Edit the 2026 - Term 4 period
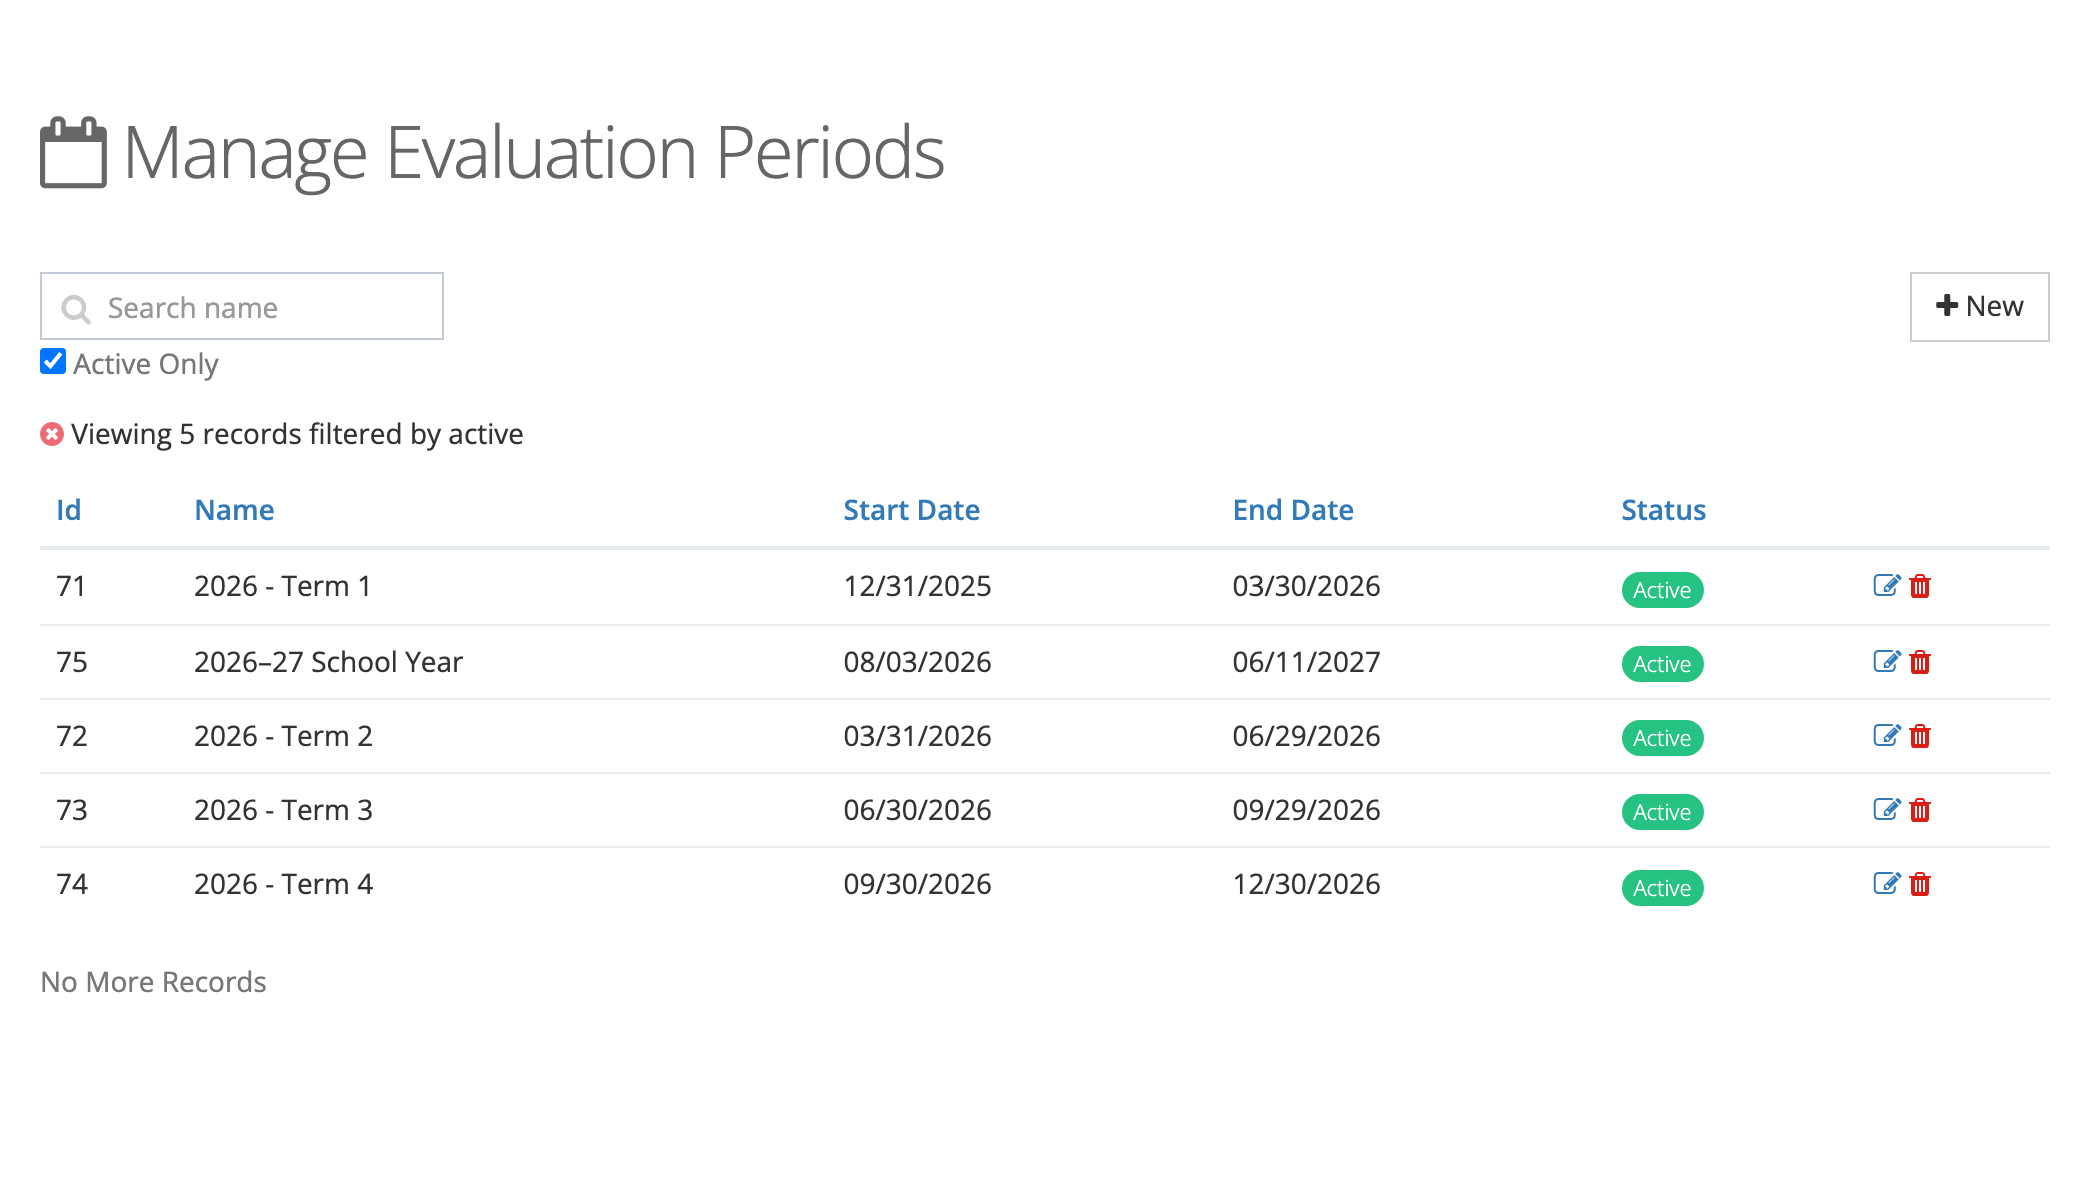The height and width of the screenshot is (1200, 2090). (1886, 884)
